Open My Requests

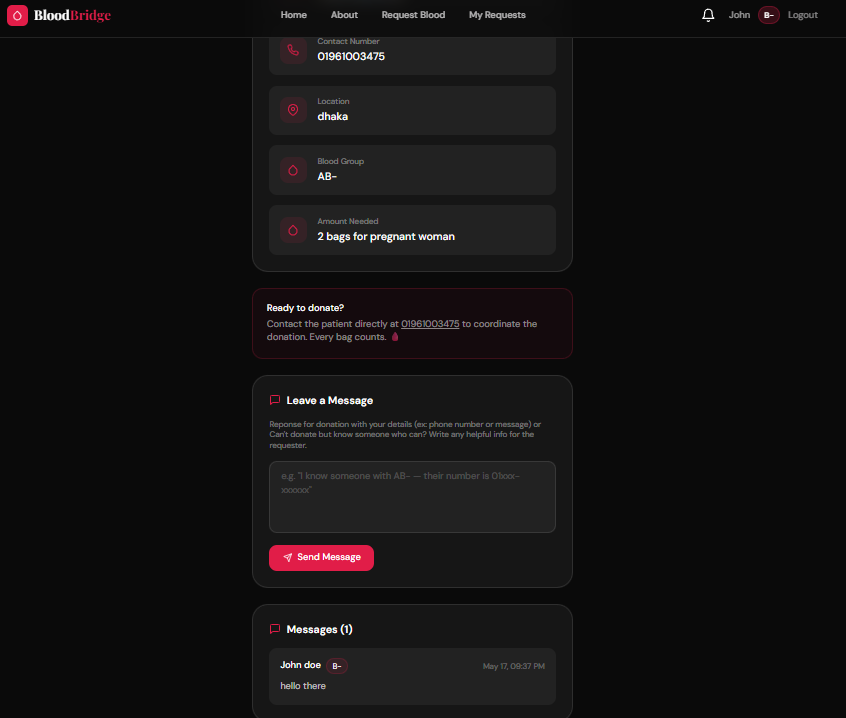pos(497,15)
